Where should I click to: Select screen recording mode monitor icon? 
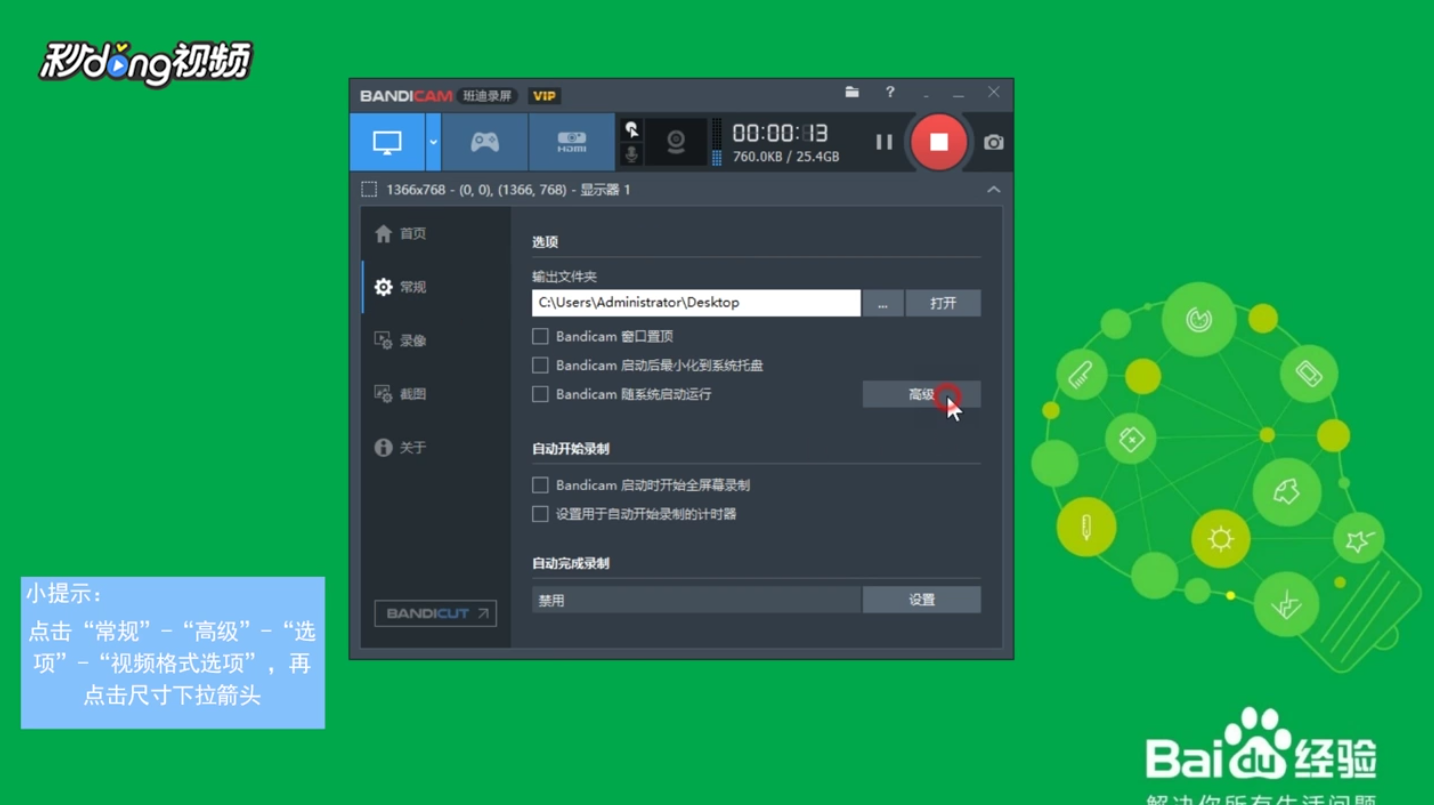[387, 142]
